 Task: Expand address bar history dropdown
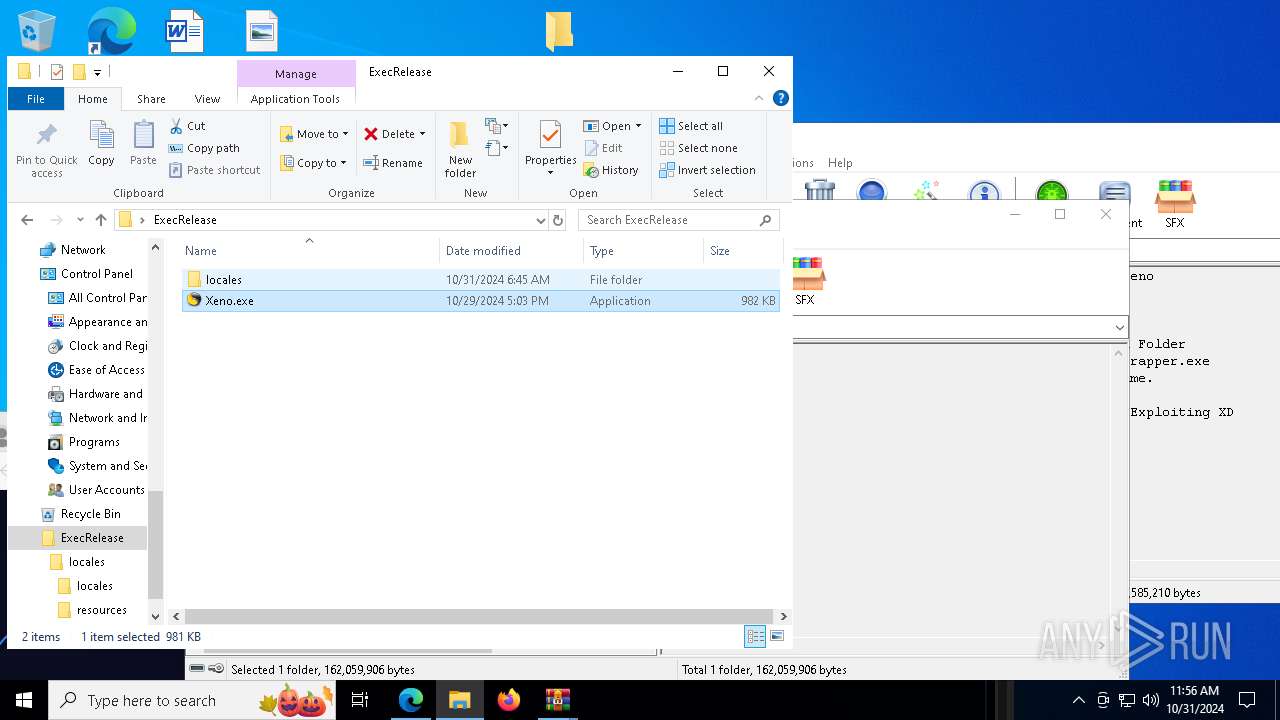pyautogui.click(x=540, y=220)
